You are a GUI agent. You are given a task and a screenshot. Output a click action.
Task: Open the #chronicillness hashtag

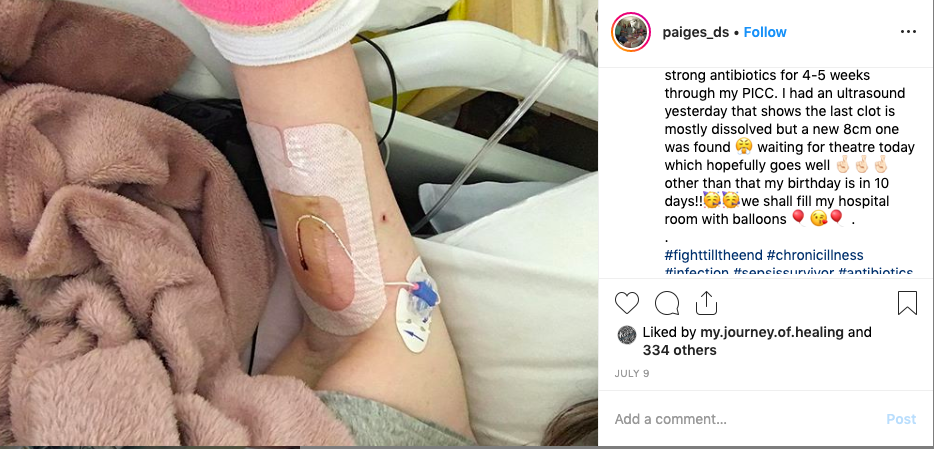tap(815, 255)
